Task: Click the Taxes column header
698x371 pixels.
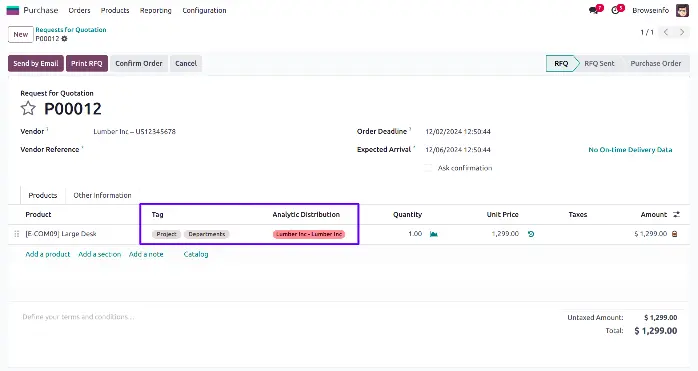Action: pos(578,214)
